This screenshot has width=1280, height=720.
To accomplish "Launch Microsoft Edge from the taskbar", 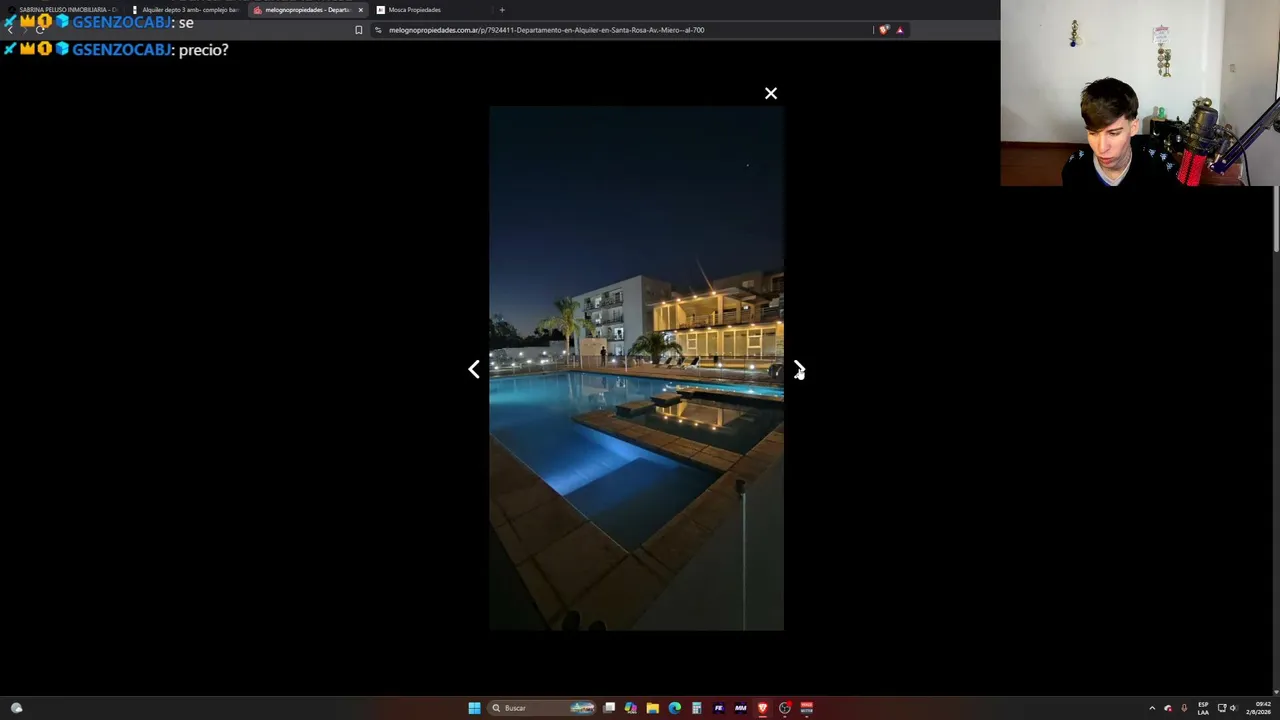I will coord(674,708).
